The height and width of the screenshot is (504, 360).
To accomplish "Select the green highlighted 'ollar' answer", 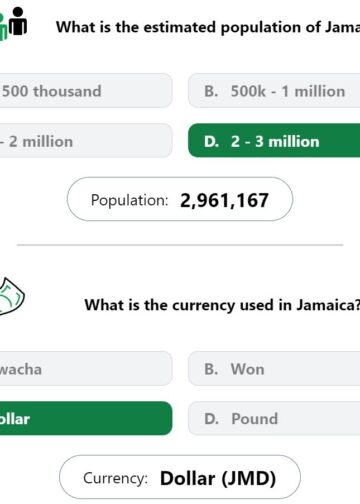I will [x=86, y=418].
